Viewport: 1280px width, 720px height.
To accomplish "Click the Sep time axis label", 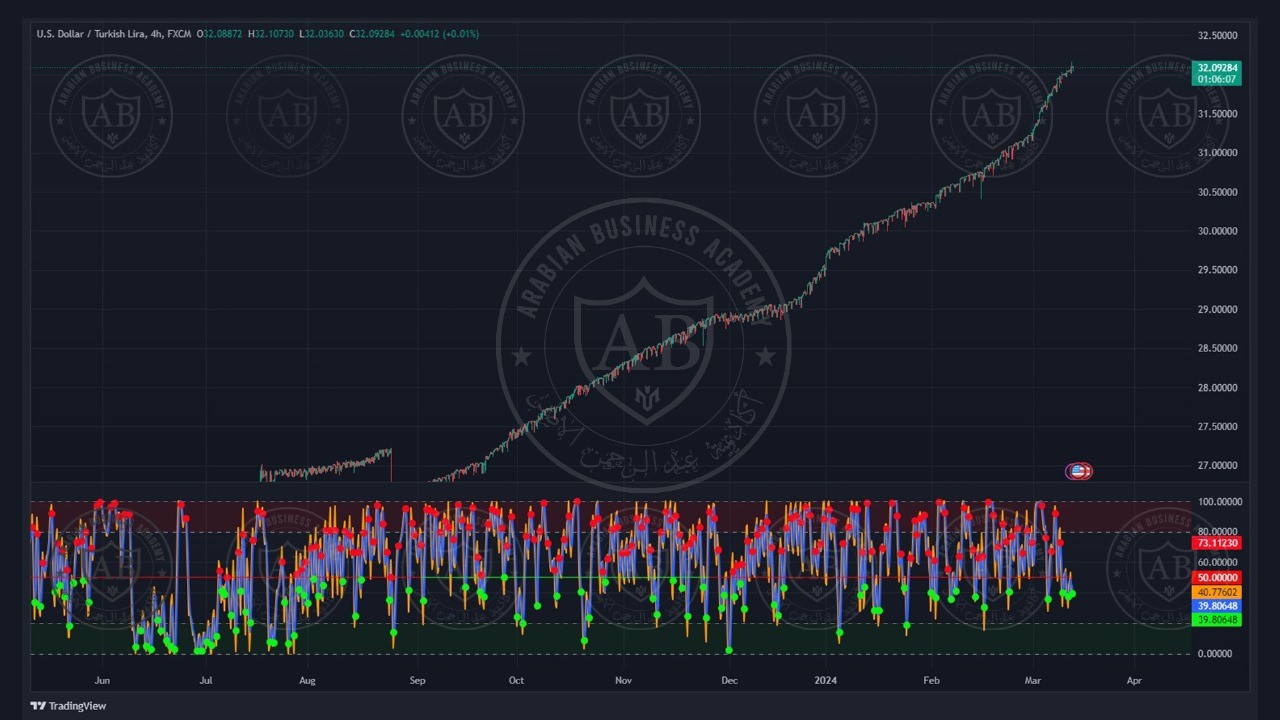I will tap(417, 680).
